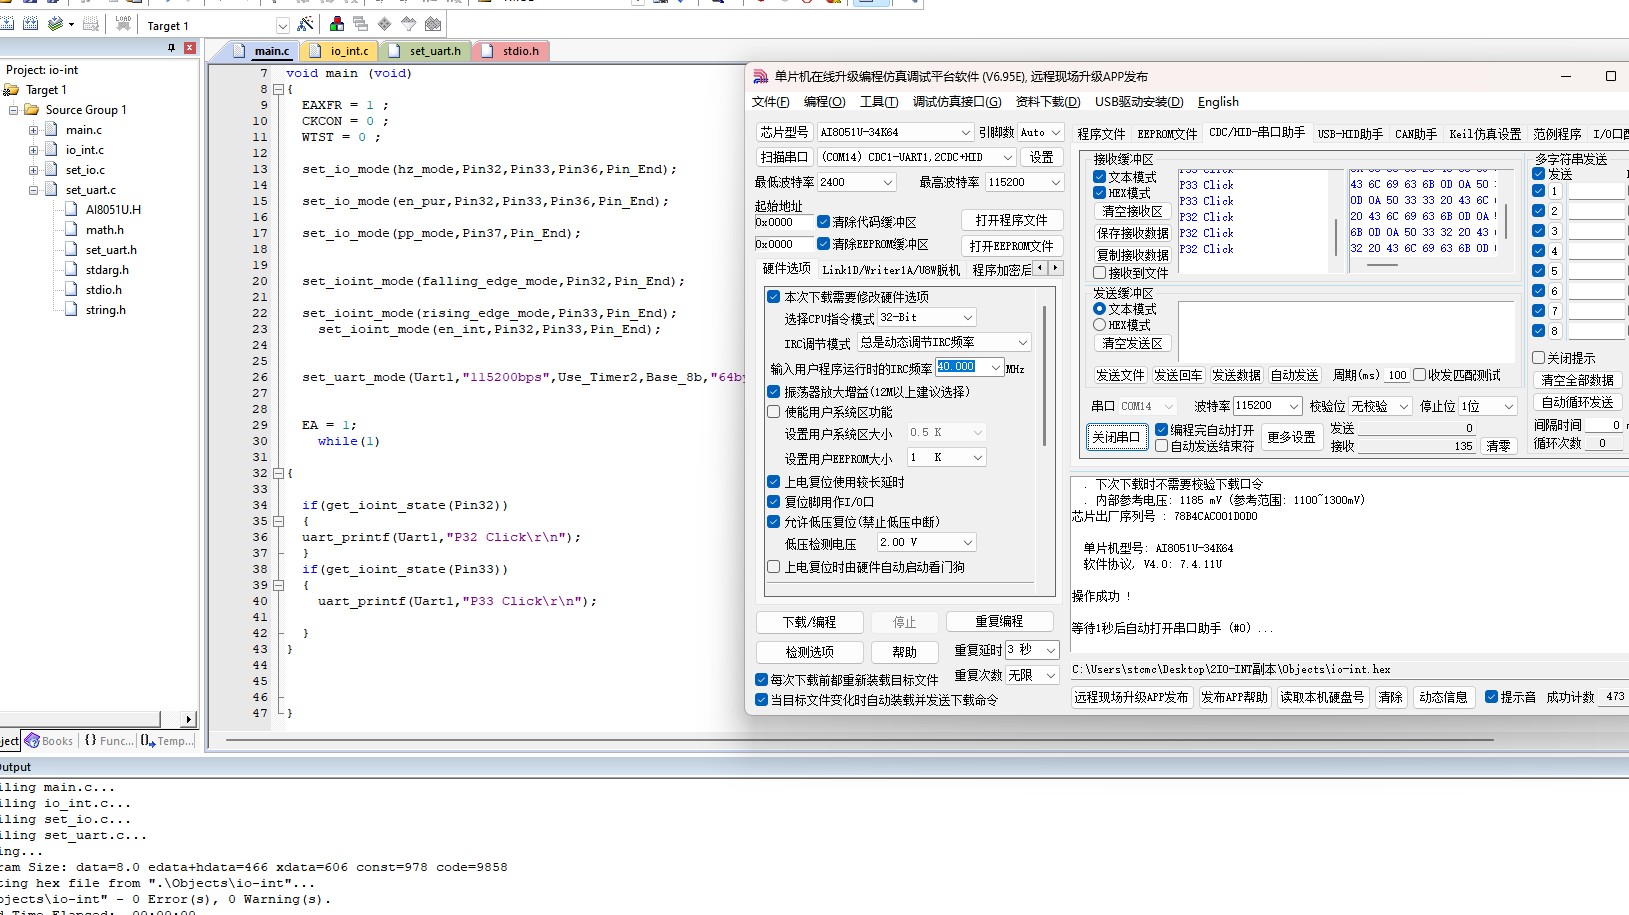The image size is (1629, 915).
Task: Switch to the stdio.h editor tab
Action: coord(512,51)
